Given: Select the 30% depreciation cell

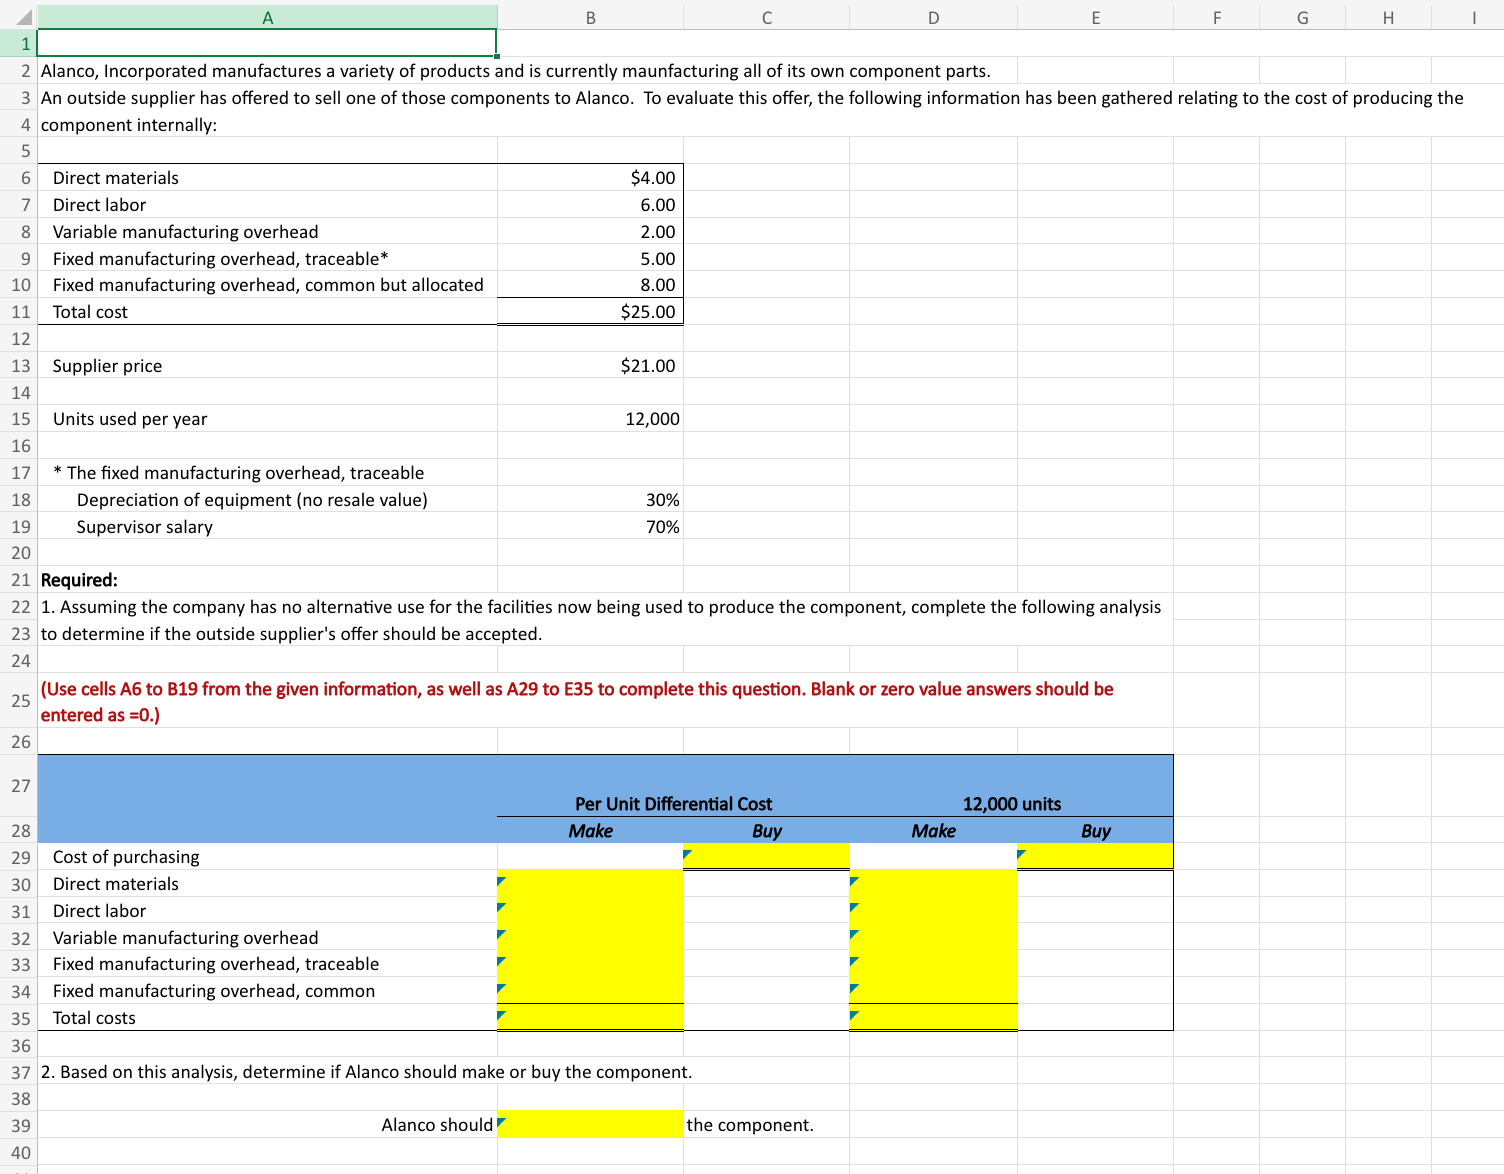Looking at the screenshot, I should 590,500.
